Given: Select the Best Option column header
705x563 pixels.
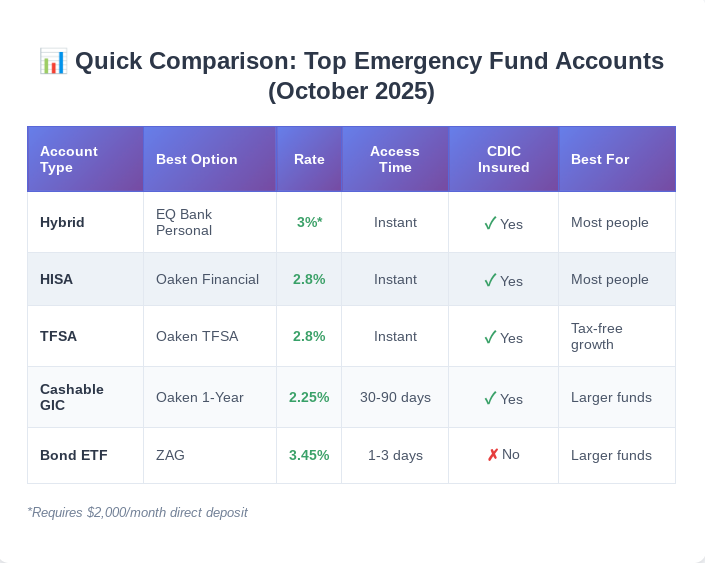Looking at the screenshot, I should pos(197,159).
